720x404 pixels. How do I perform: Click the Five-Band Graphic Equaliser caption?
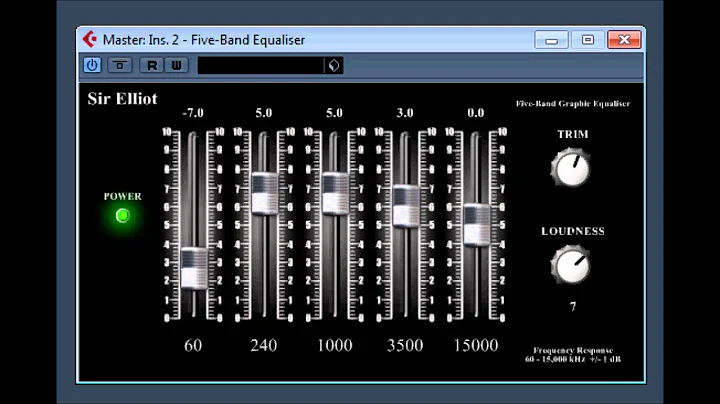tap(573, 103)
